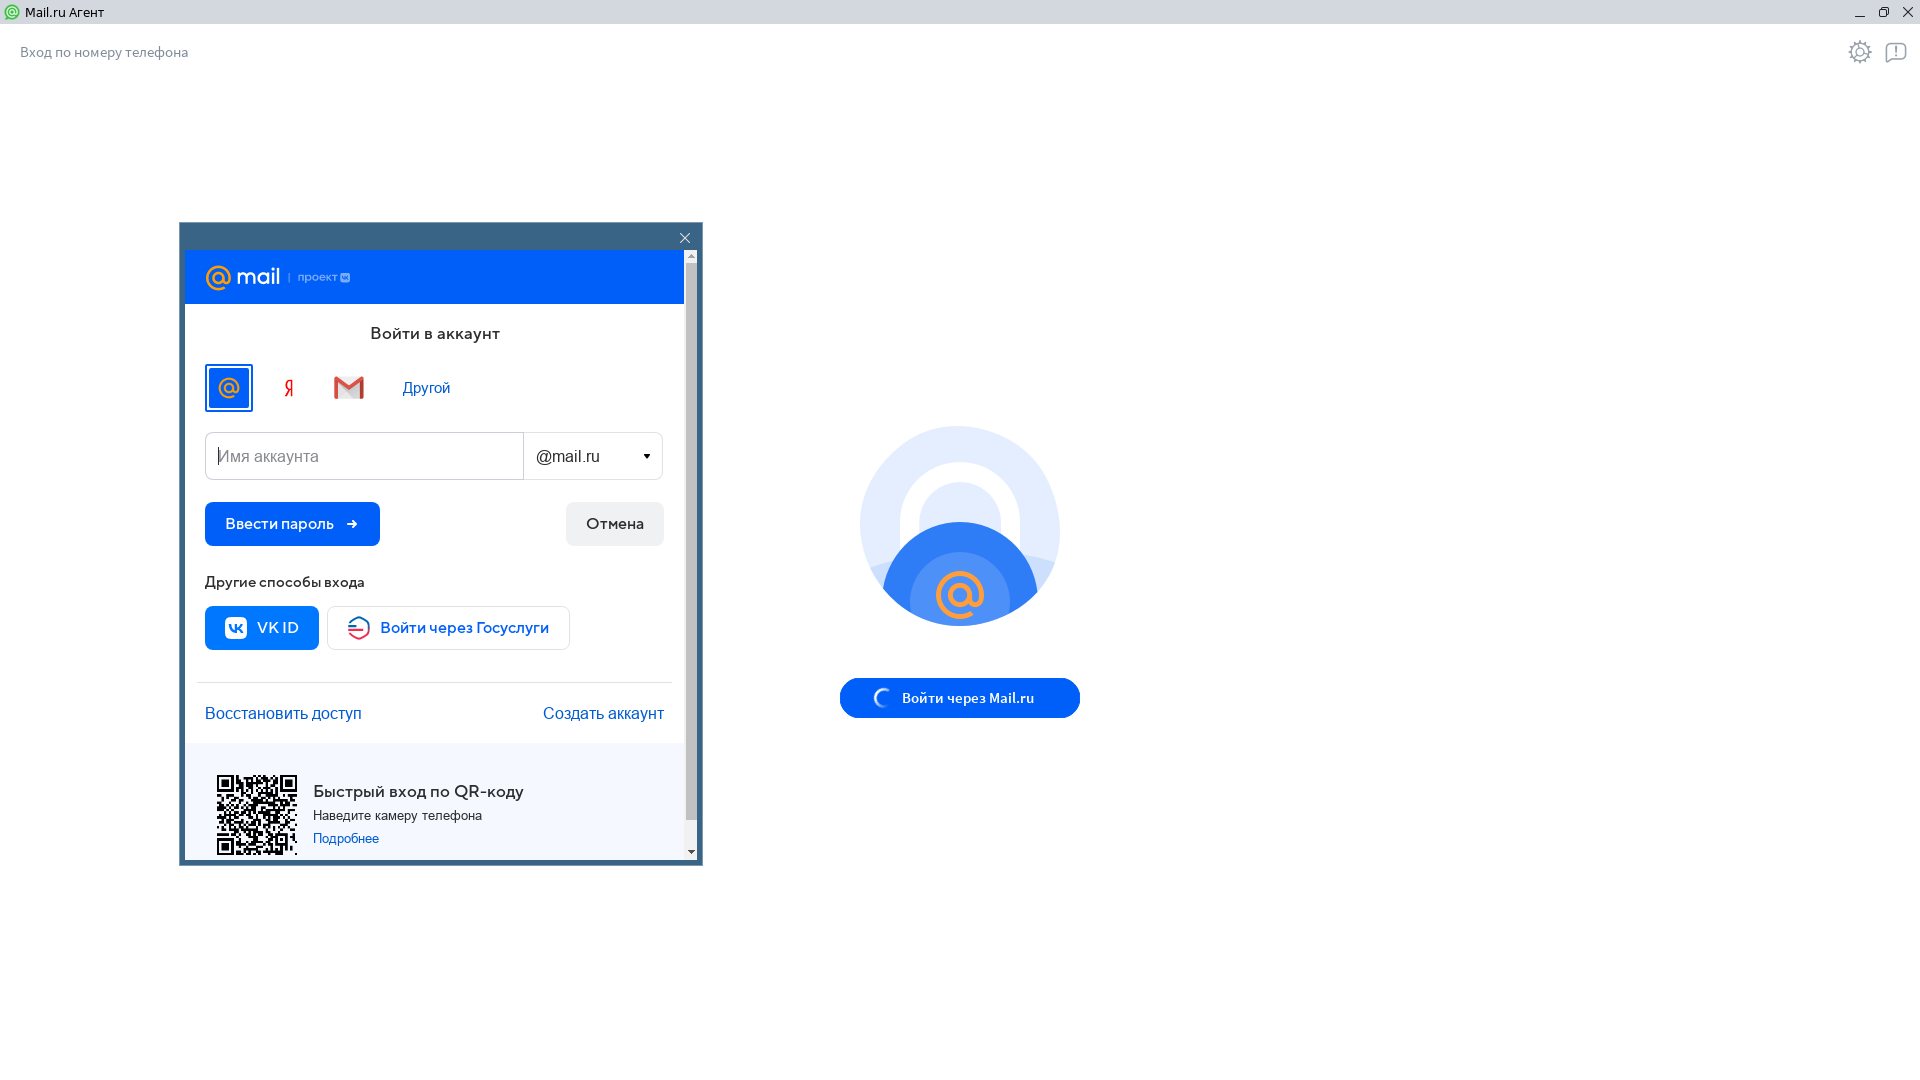Sign in with VK ID
This screenshot has height=1080, width=1920.
(262, 628)
